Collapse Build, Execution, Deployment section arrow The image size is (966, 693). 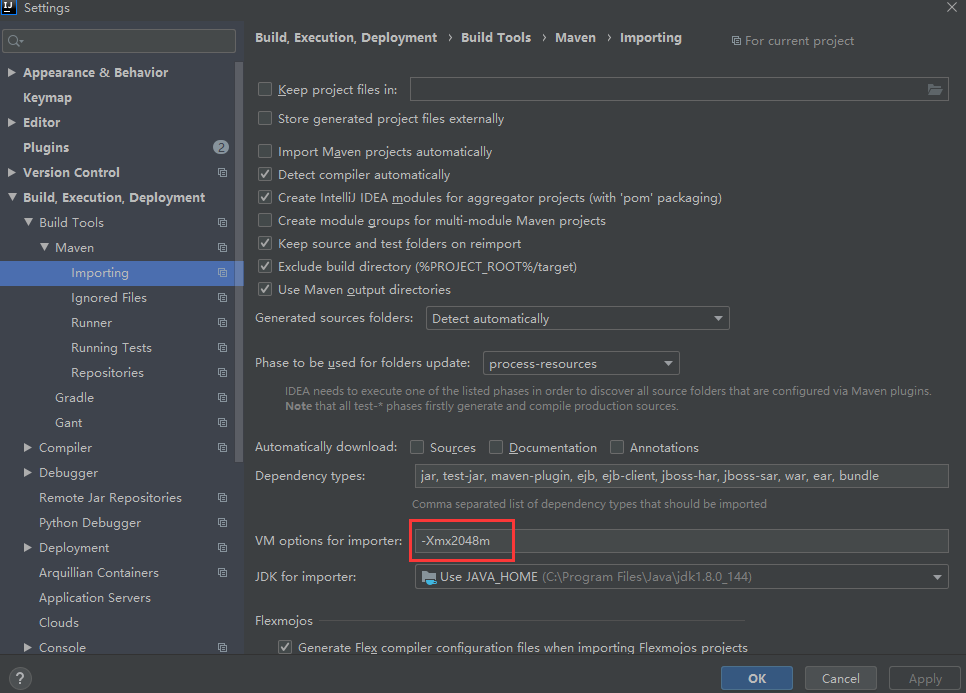pos(12,197)
